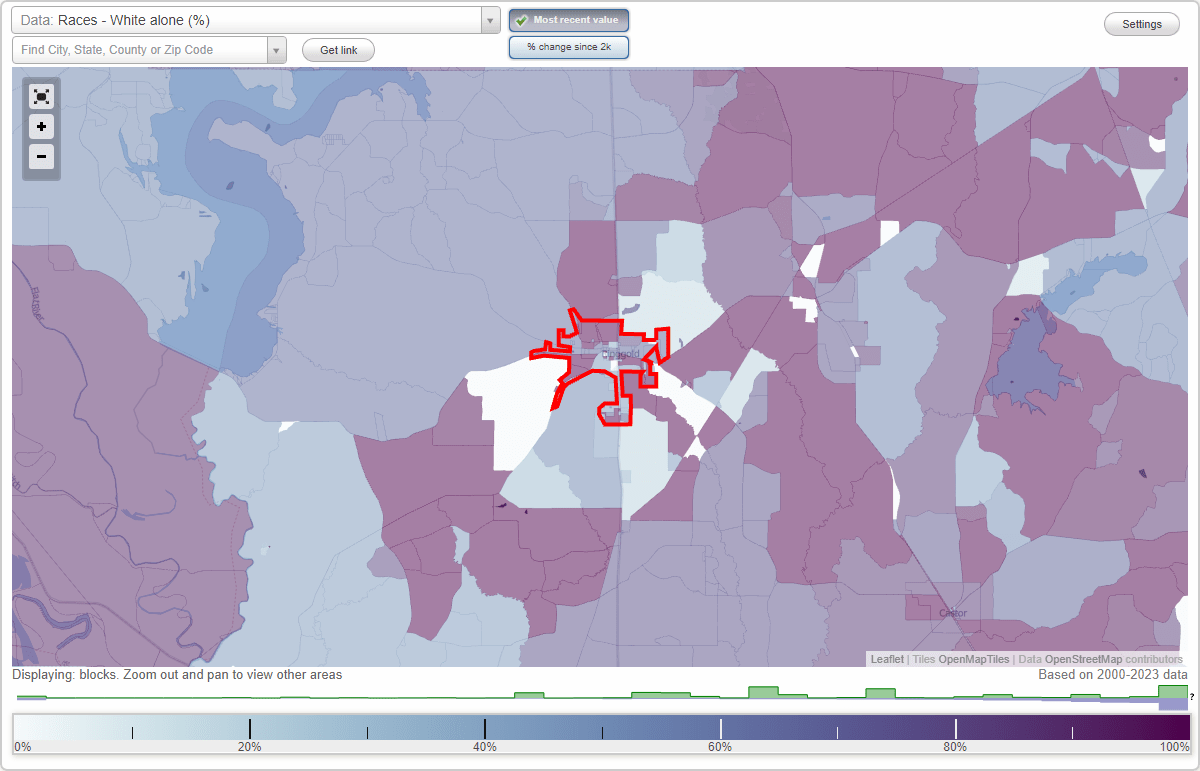Open the 'Races - White alone (%)' data picker
Image resolution: width=1200 pixels, height=771 pixels.
tap(250, 19)
